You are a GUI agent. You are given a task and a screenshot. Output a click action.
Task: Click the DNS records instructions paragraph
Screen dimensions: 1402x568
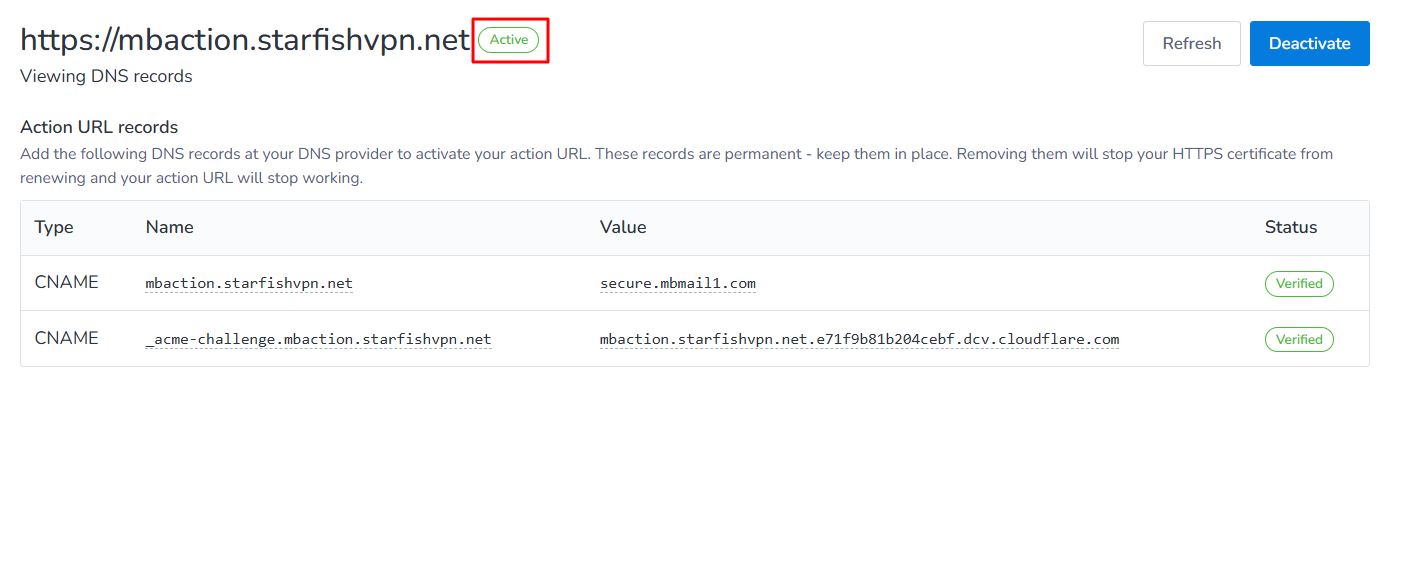click(676, 166)
